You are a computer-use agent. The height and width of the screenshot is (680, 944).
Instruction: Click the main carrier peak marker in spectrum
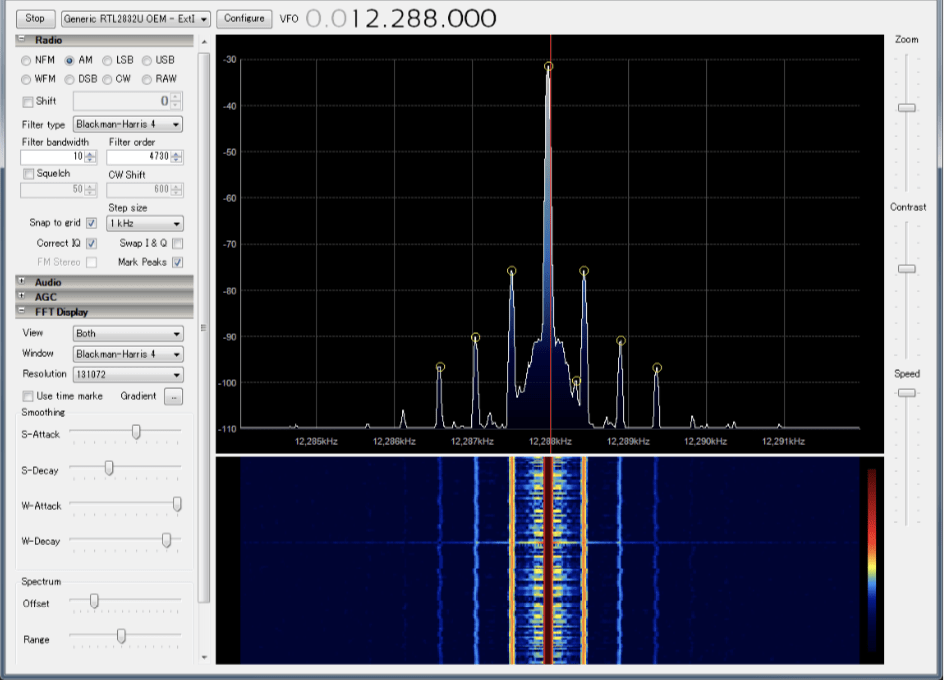(x=548, y=66)
